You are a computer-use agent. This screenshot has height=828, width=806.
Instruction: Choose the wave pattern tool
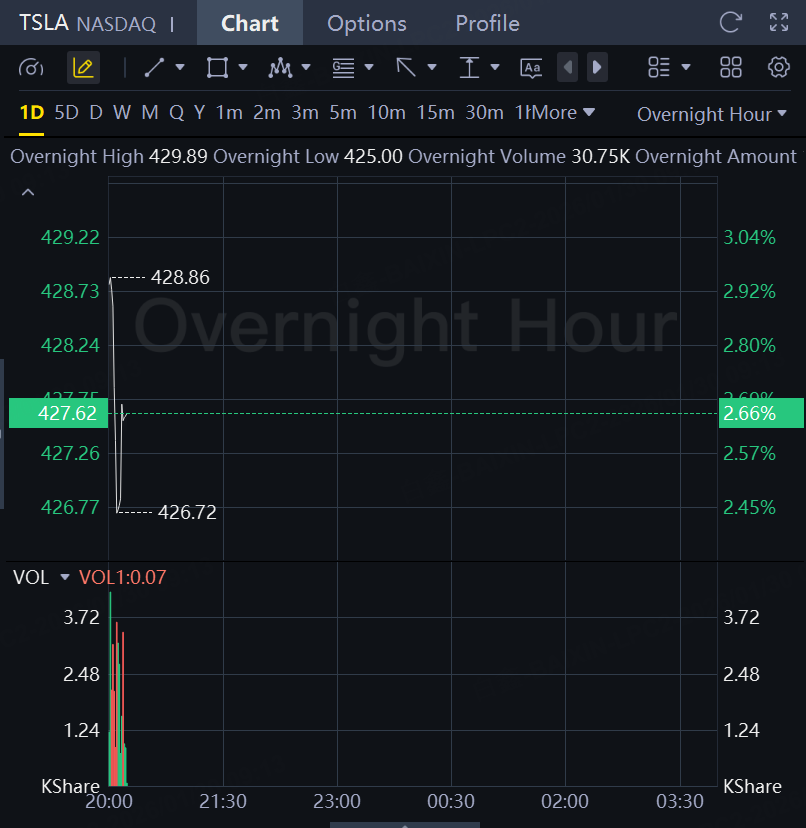280,68
